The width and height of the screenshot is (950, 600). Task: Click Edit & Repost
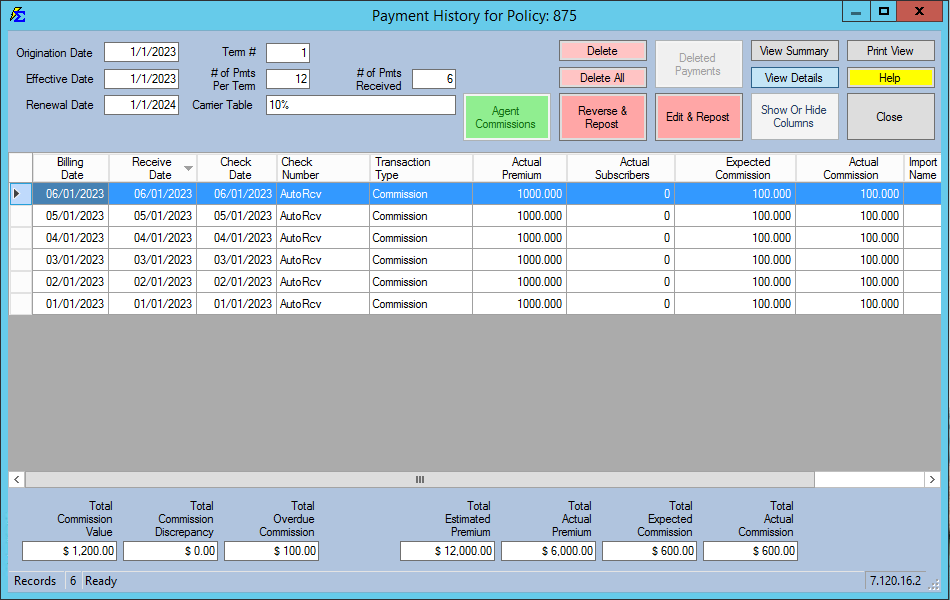pyautogui.click(x=699, y=116)
